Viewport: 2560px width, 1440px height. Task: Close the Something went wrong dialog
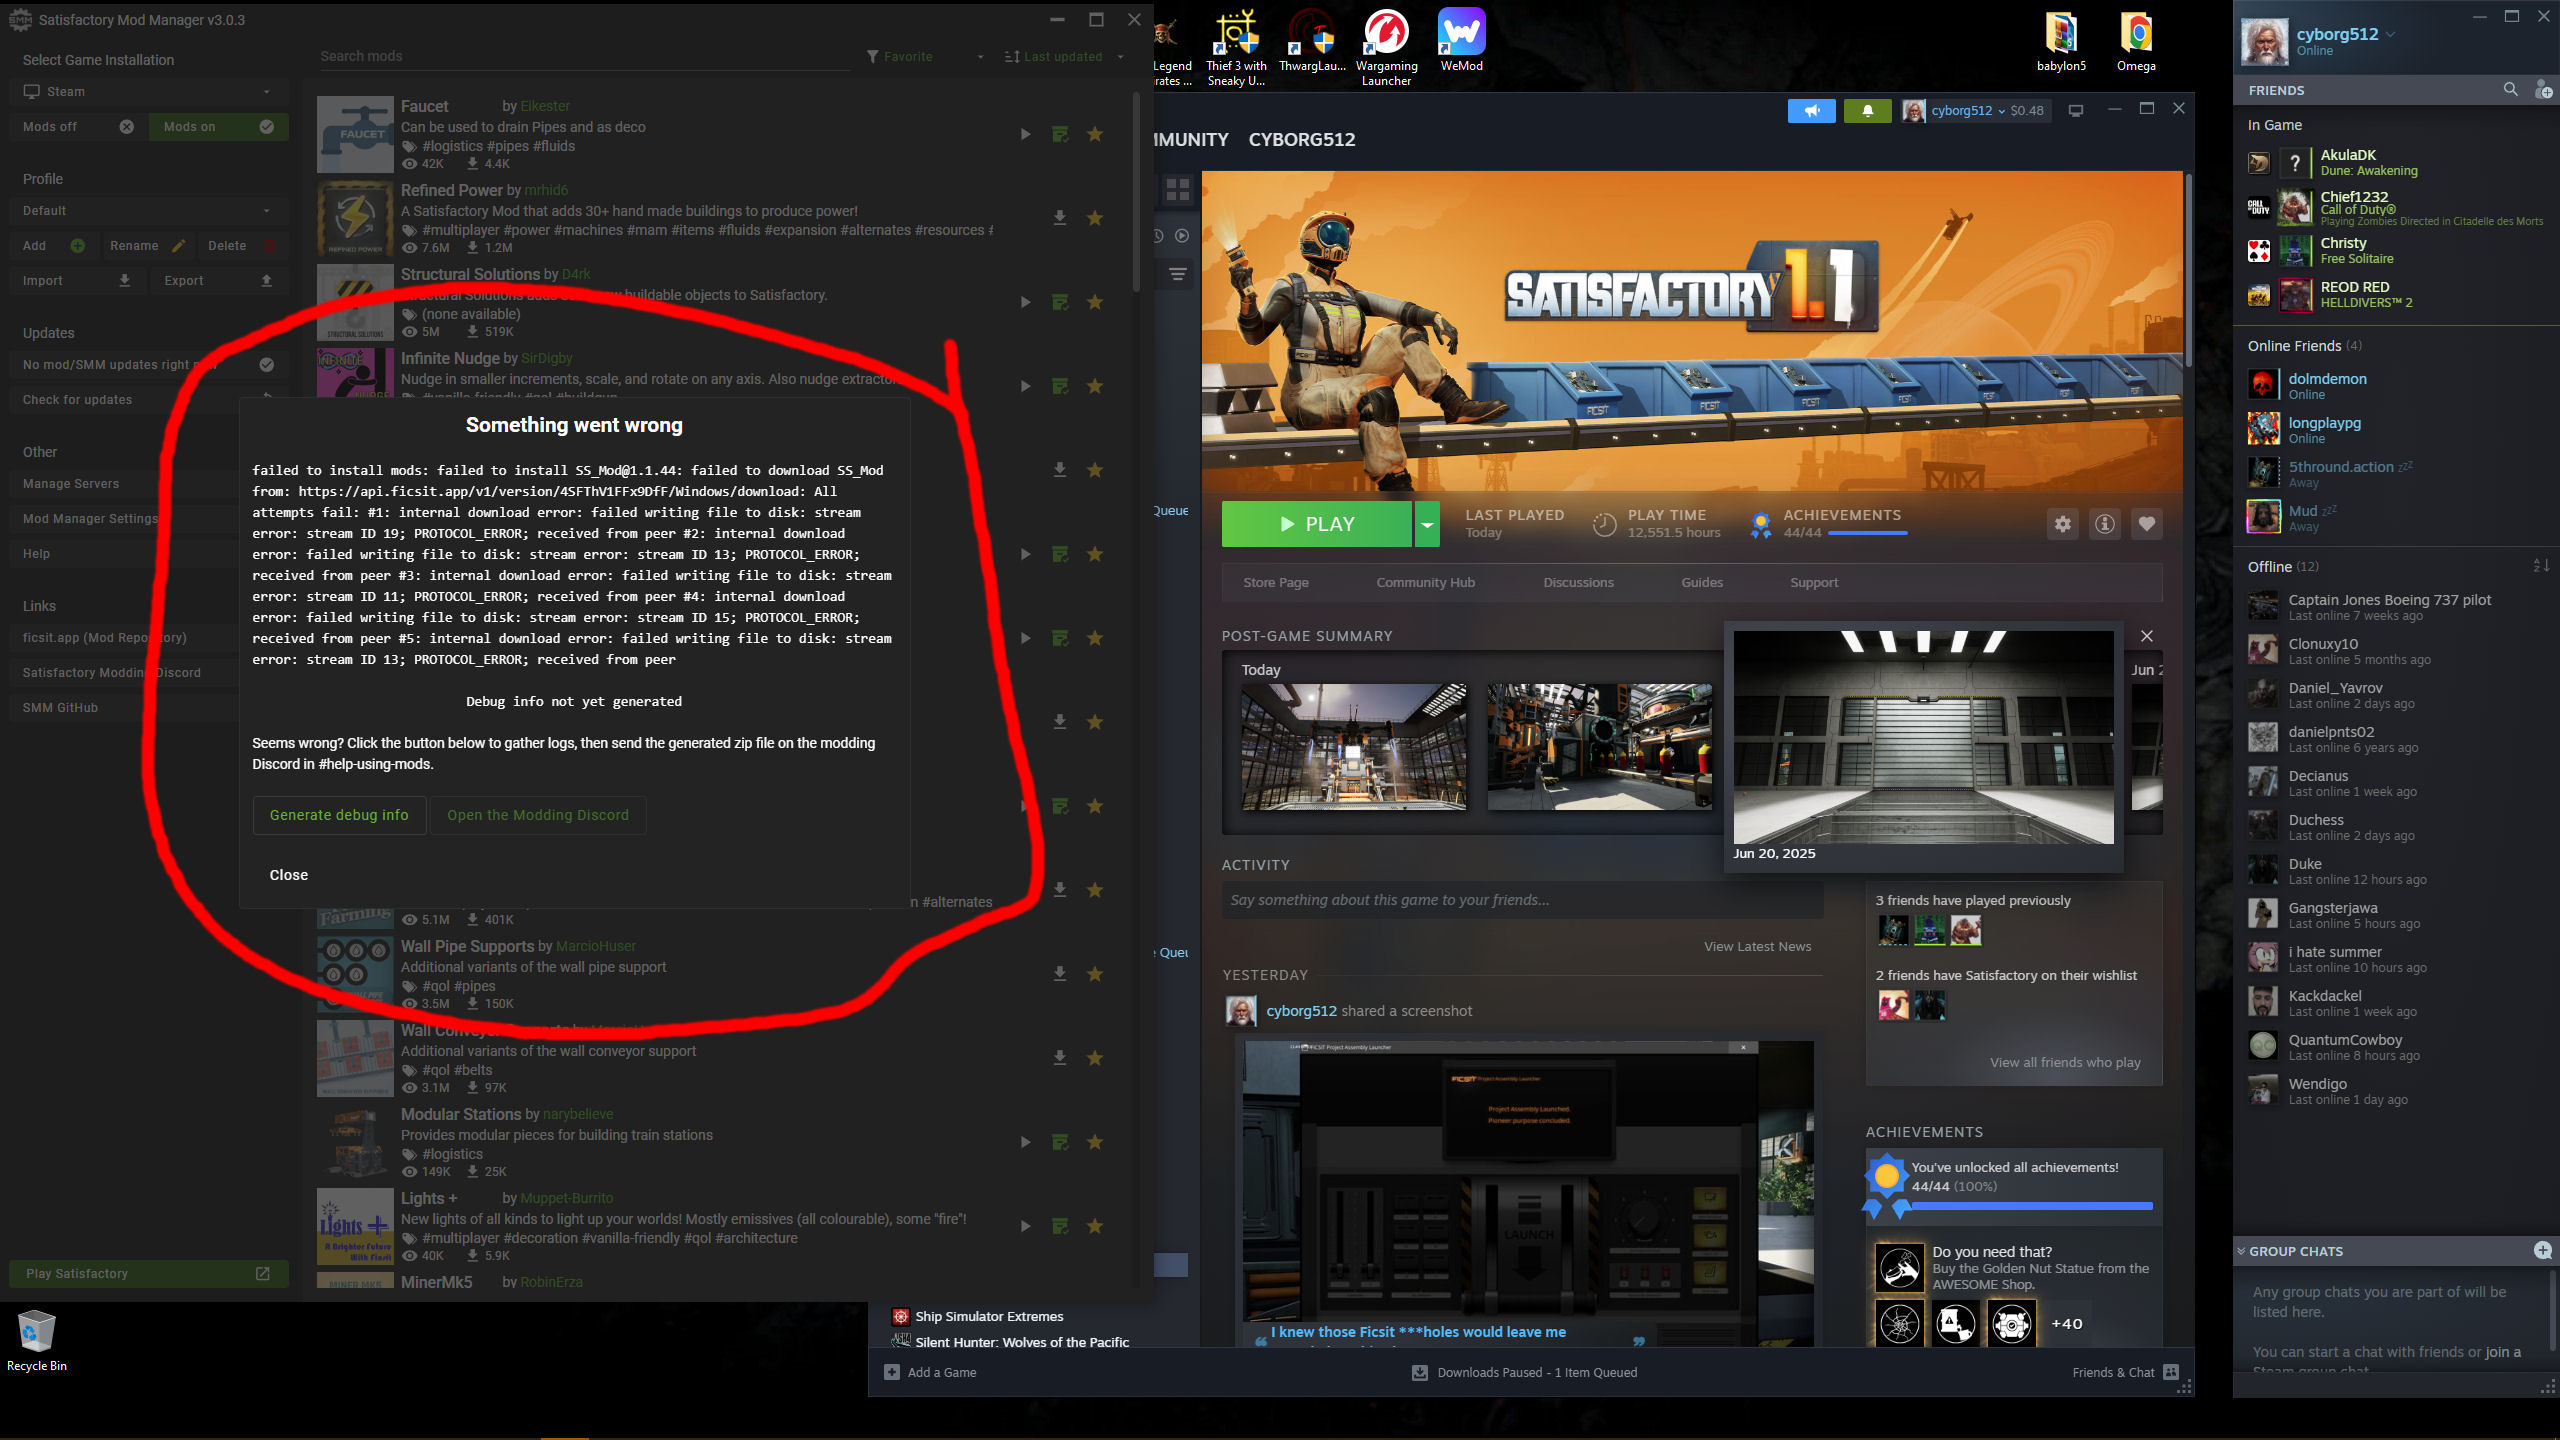click(x=289, y=875)
